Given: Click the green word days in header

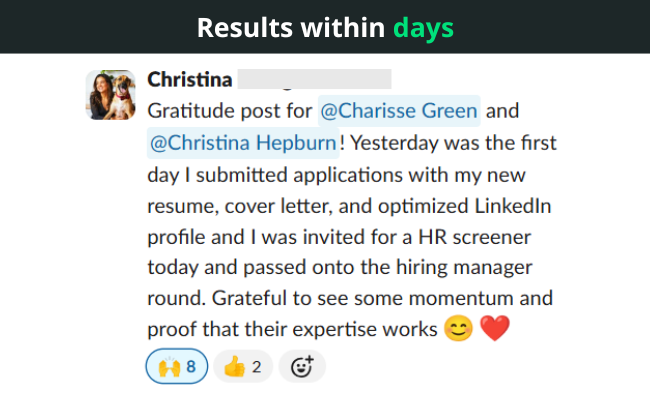Looking at the screenshot, I should pos(423,29).
